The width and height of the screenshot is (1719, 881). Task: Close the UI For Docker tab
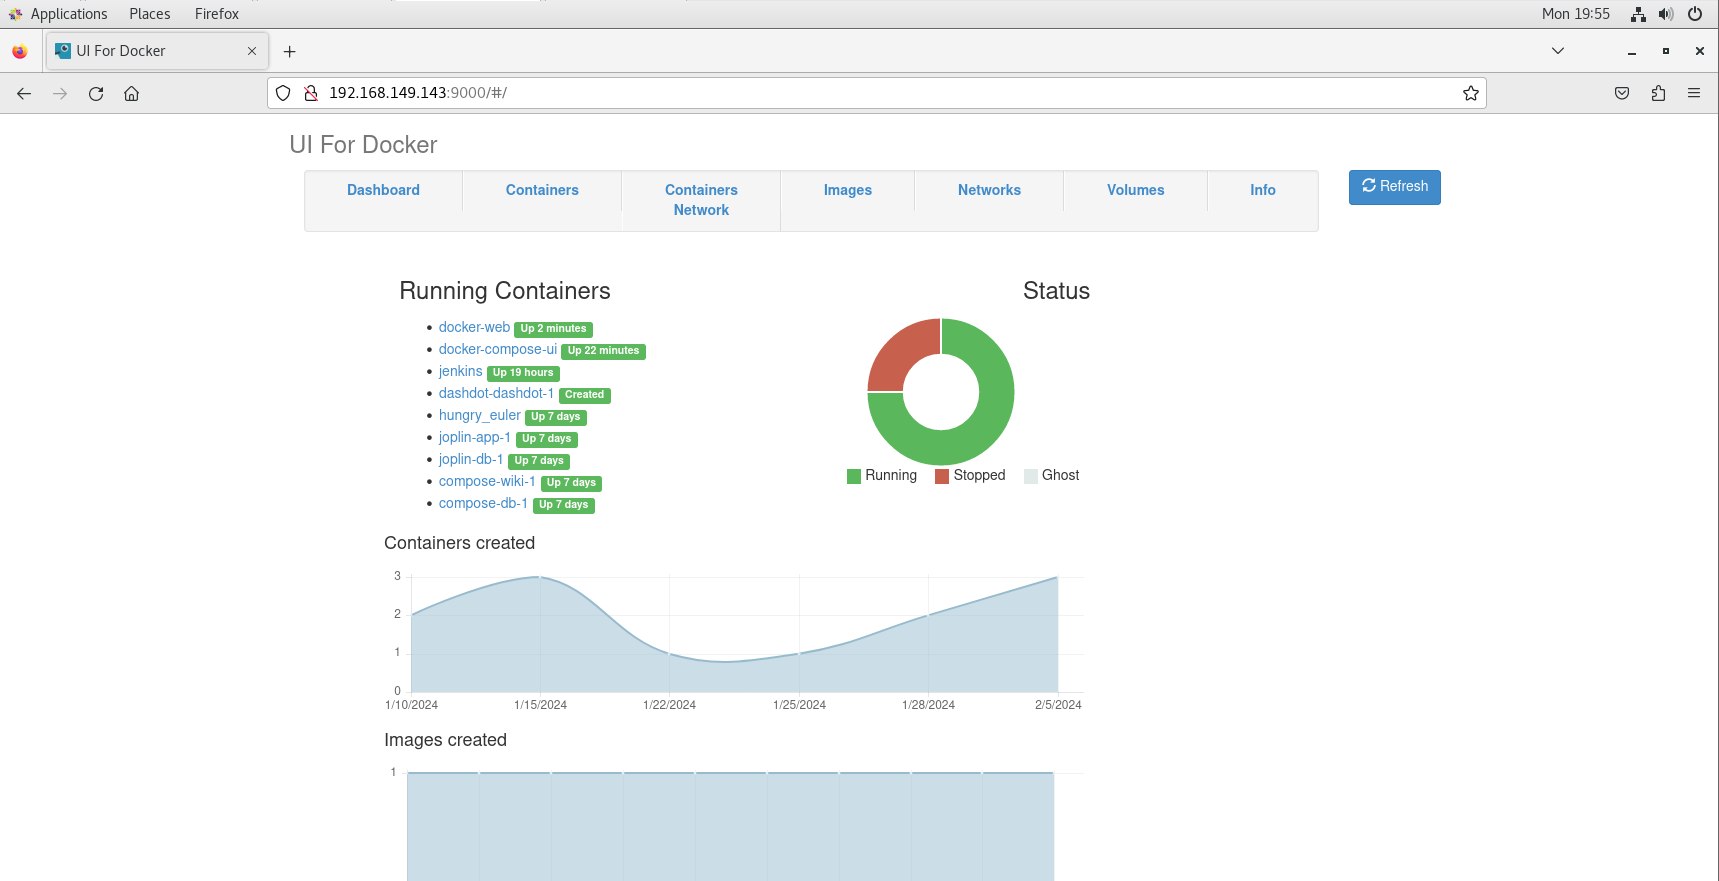tap(252, 51)
